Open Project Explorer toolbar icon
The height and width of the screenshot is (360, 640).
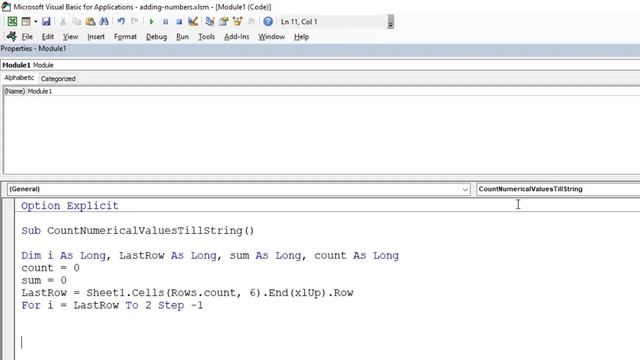coord(210,22)
